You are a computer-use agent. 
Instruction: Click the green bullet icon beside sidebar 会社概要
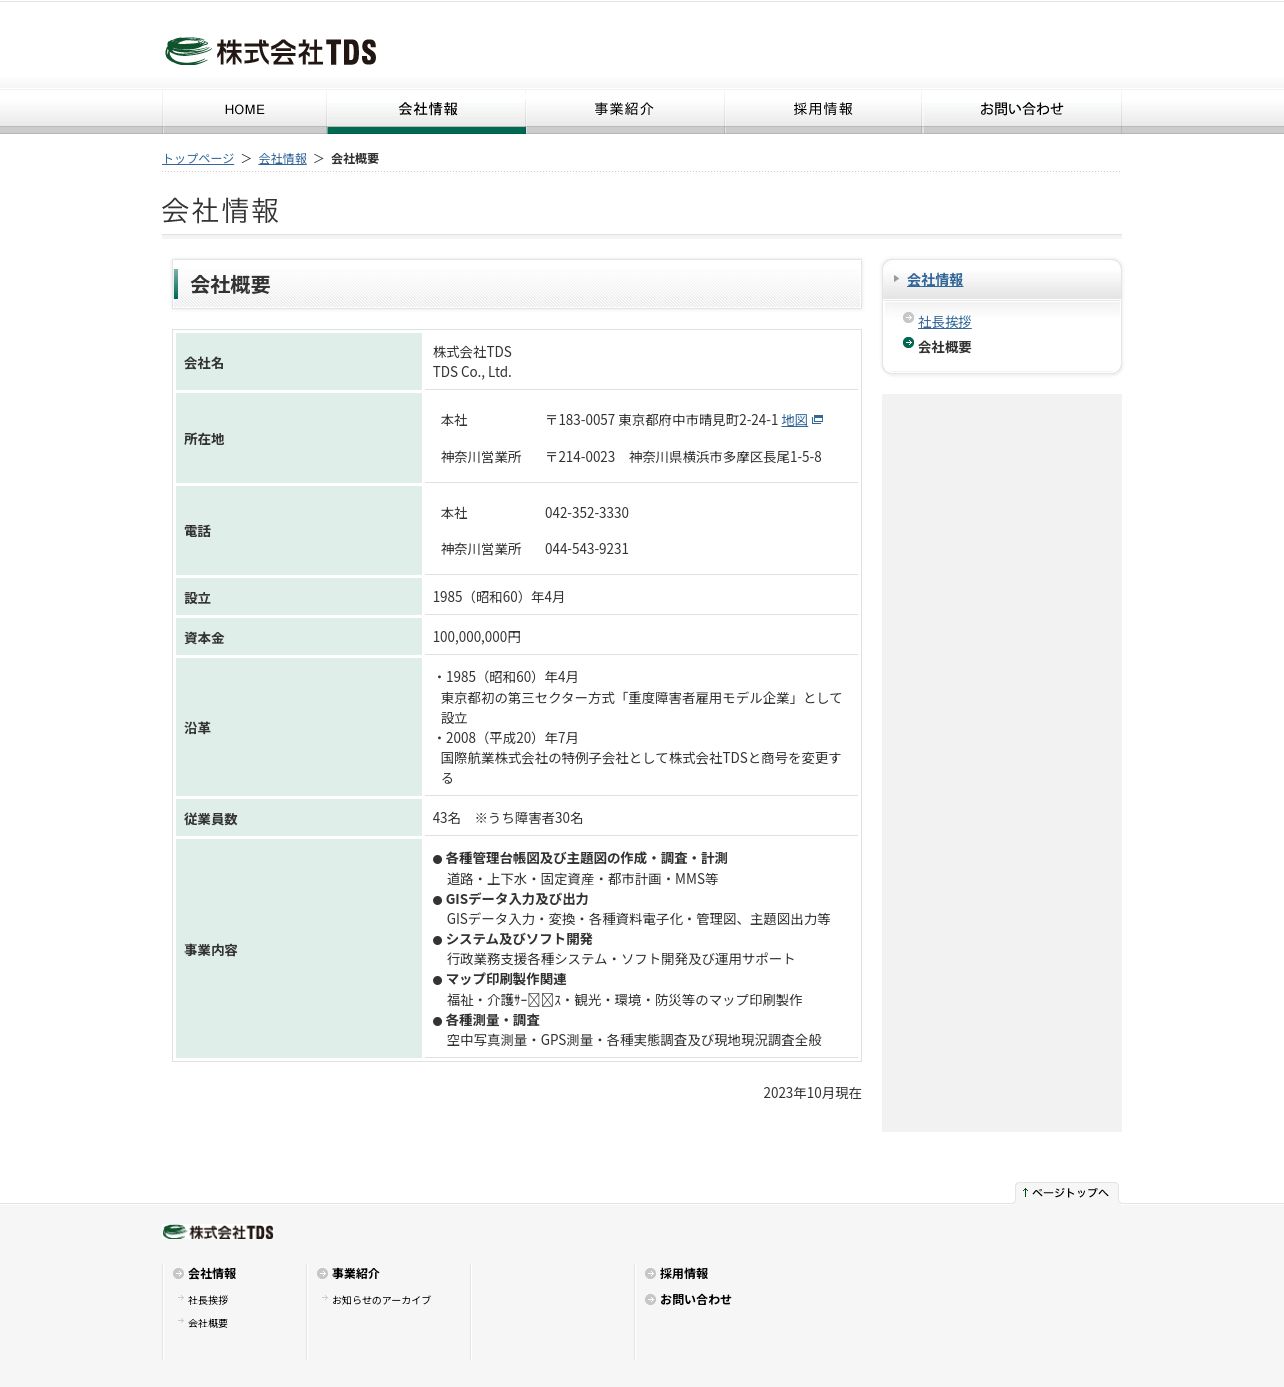point(908,343)
